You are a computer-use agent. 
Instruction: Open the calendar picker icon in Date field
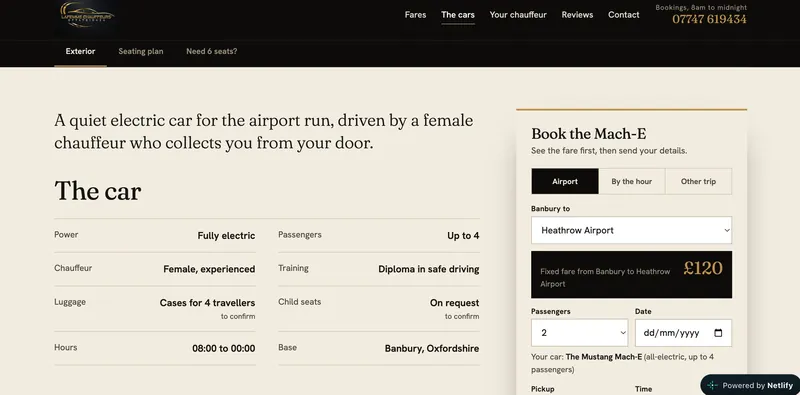coord(718,333)
